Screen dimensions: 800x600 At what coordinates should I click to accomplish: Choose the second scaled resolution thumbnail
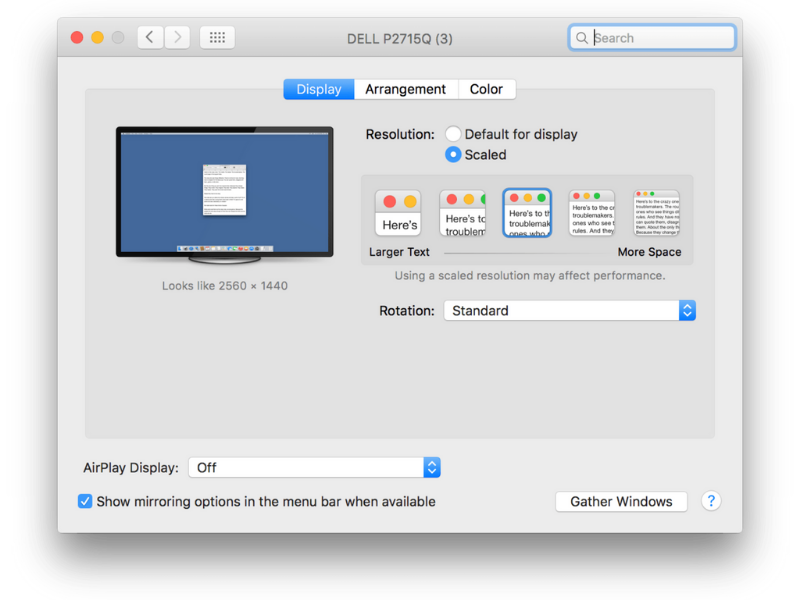pyautogui.click(x=463, y=213)
